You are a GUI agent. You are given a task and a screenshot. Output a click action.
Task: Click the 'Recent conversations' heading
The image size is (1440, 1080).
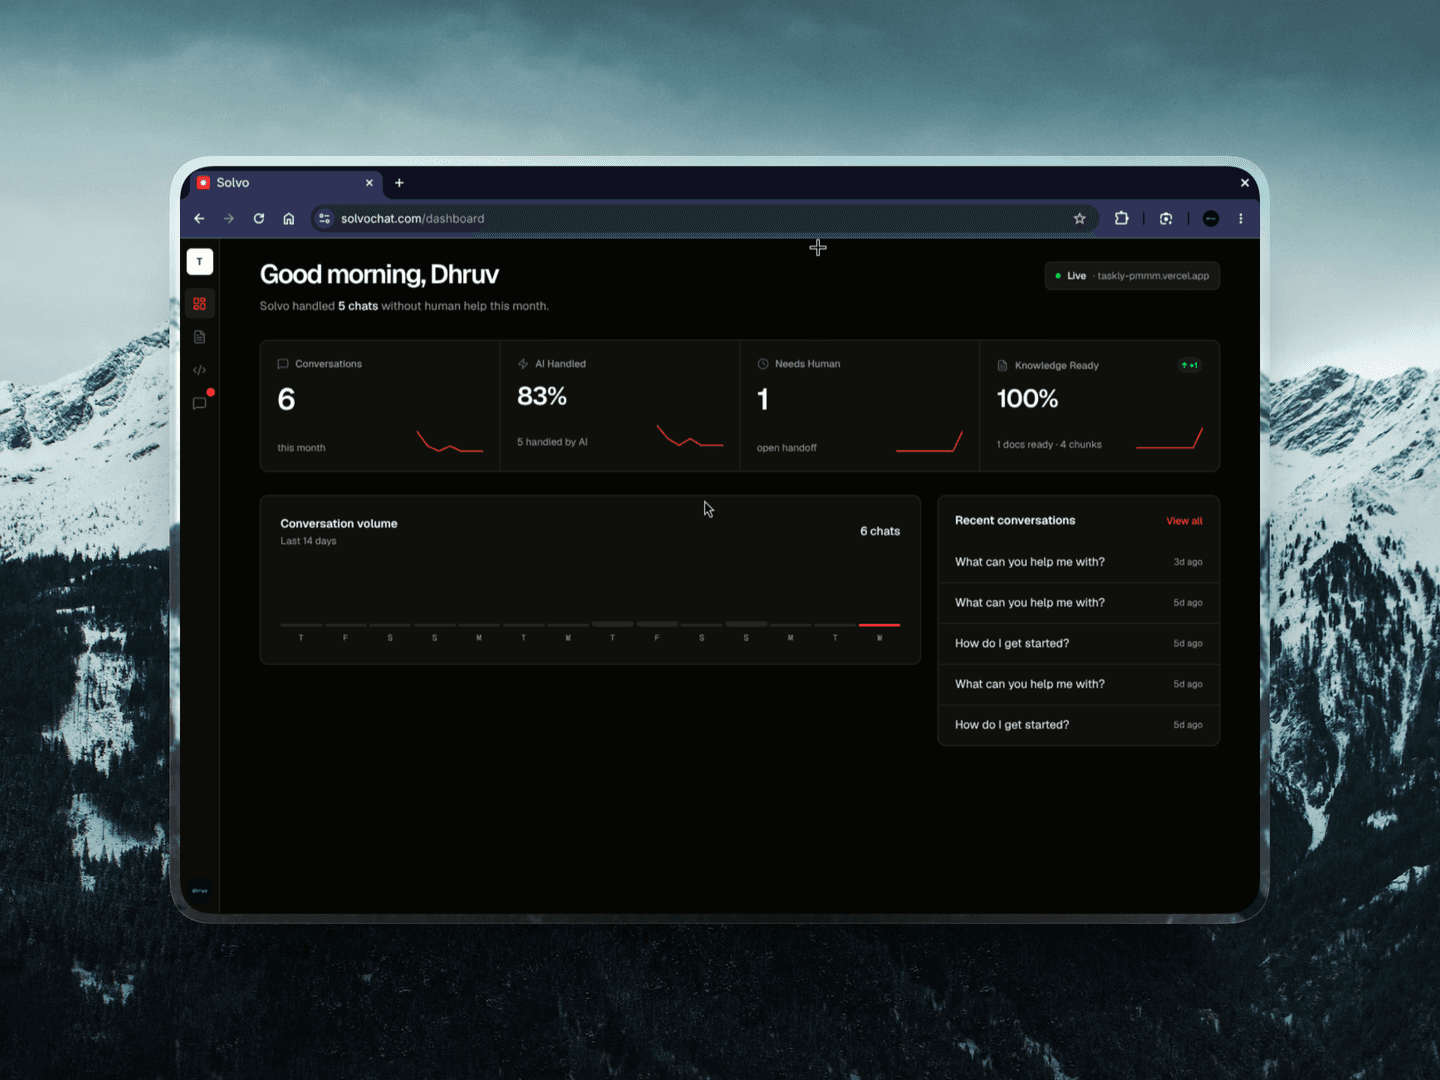coord(1015,521)
